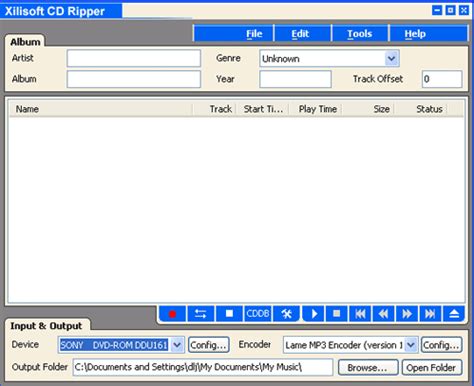The width and height of the screenshot is (474, 386).
Task: Minimize the Xilisoft CD Ripper window
Action: (437, 10)
